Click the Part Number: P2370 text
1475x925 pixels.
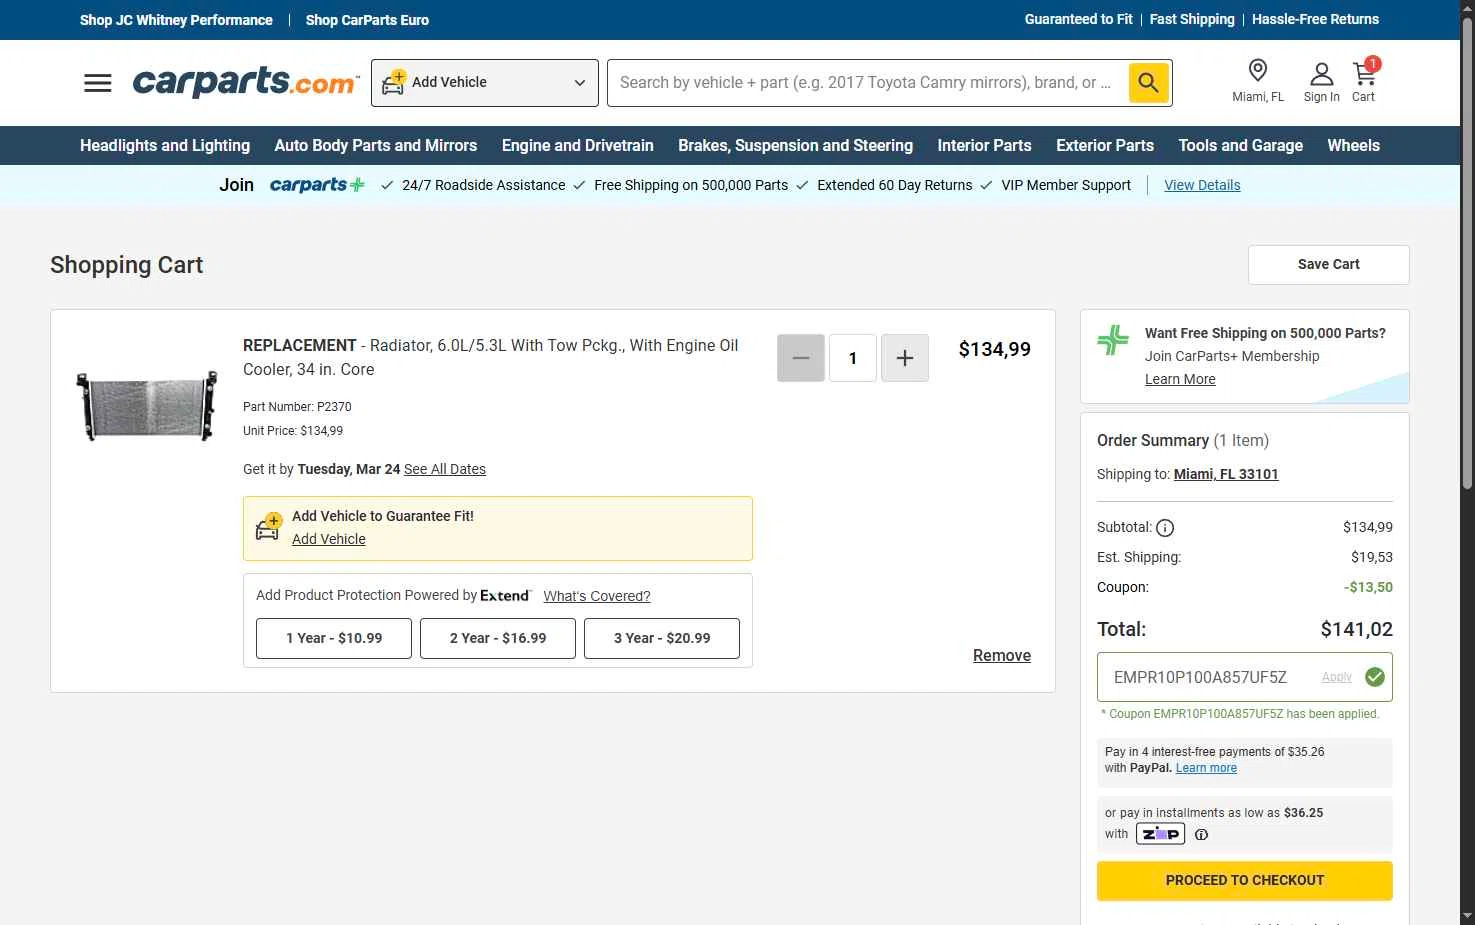tap(297, 407)
